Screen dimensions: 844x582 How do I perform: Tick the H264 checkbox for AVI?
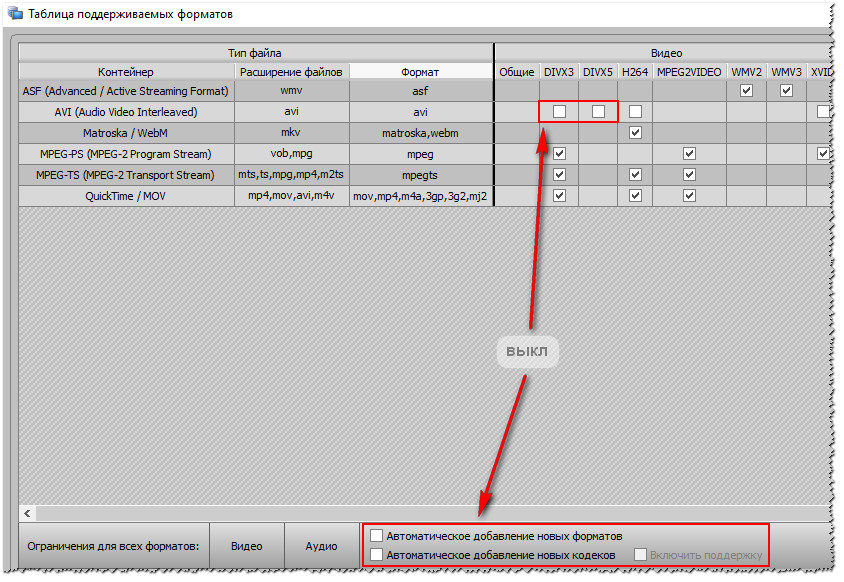(635, 112)
